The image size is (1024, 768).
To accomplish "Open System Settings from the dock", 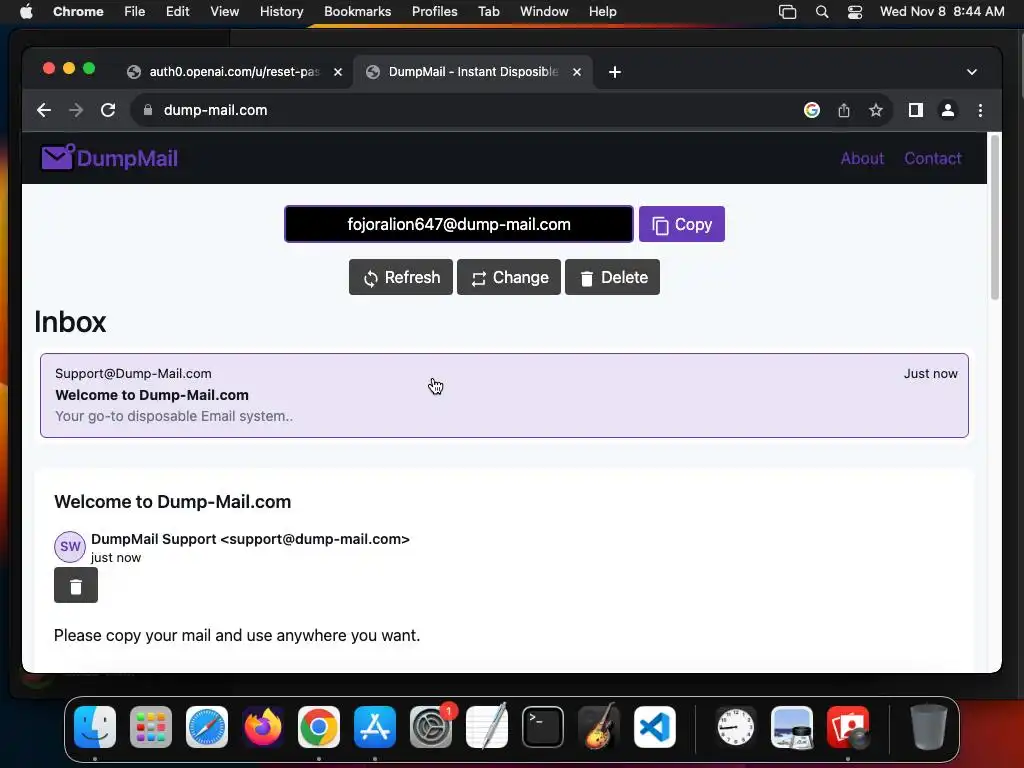I will [431, 727].
